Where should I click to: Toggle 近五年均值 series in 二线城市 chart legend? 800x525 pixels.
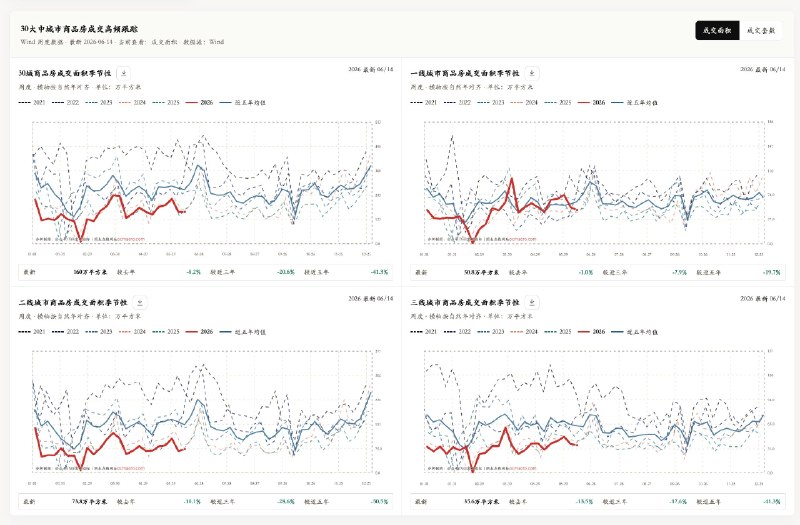pyautogui.click(x=243, y=332)
